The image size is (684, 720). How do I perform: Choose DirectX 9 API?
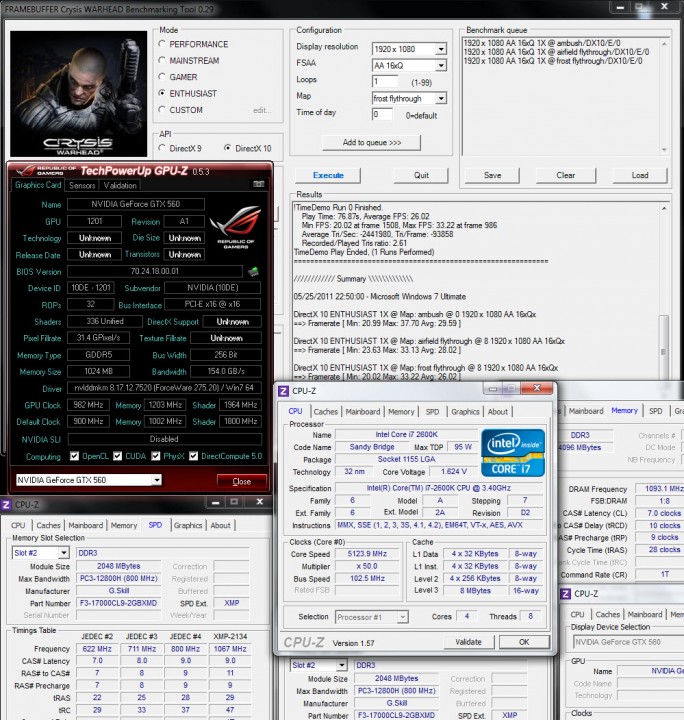point(162,148)
